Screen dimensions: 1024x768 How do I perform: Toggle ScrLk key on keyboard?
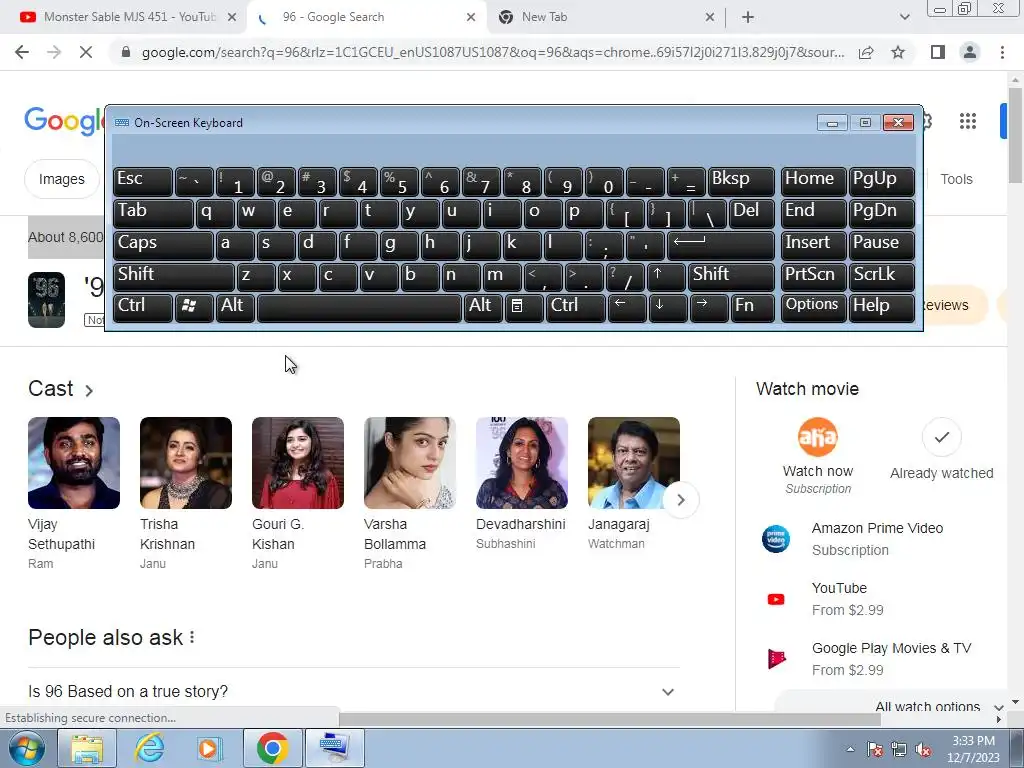[x=881, y=276]
